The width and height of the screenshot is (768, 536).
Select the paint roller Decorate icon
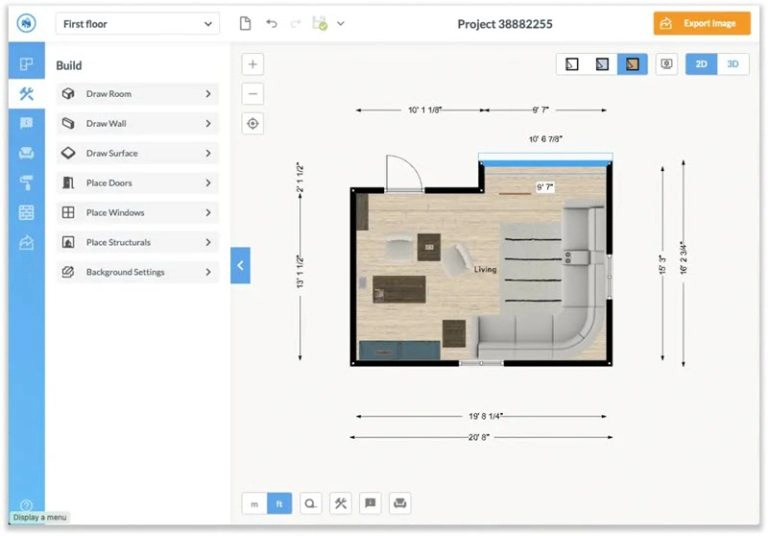[x=26, y=183]
